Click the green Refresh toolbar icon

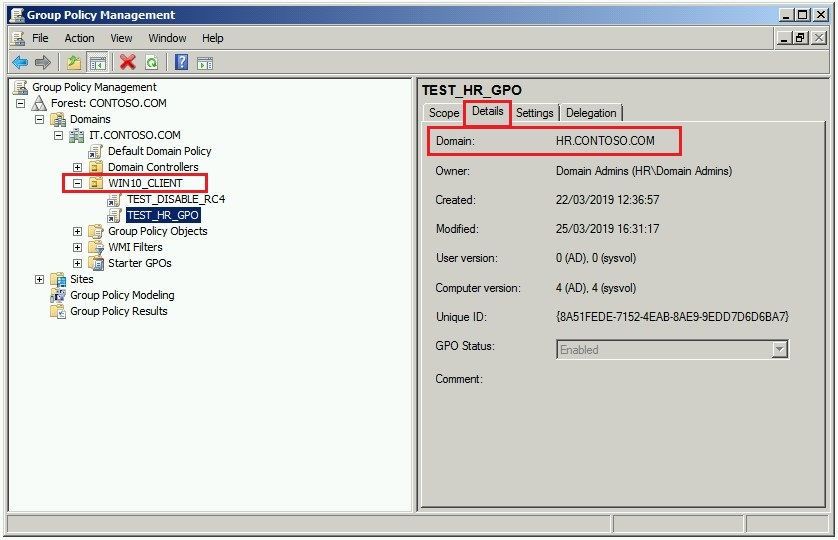pyautogui.click(x=152, y=63)
